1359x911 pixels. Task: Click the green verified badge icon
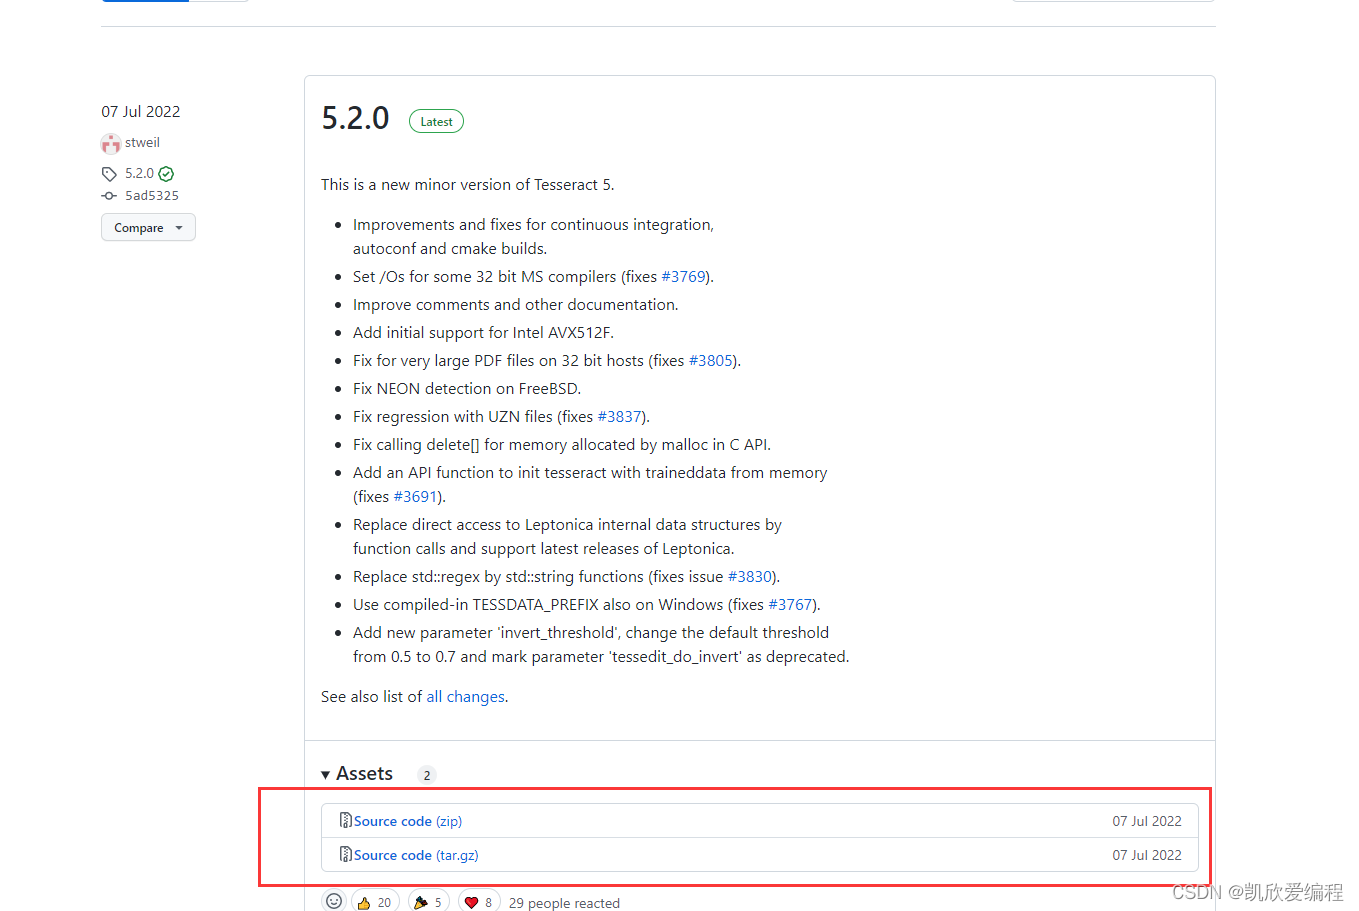(x=166, y=174)
